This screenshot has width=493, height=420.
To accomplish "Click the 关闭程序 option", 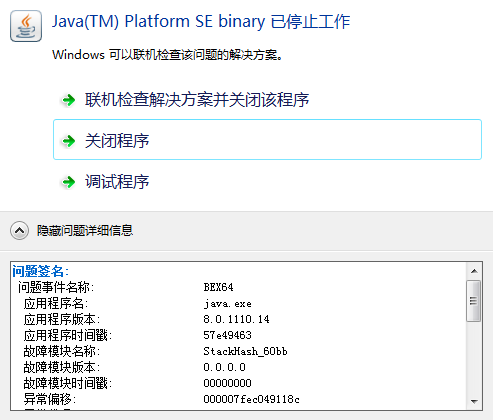I will [x=267, y=140].
